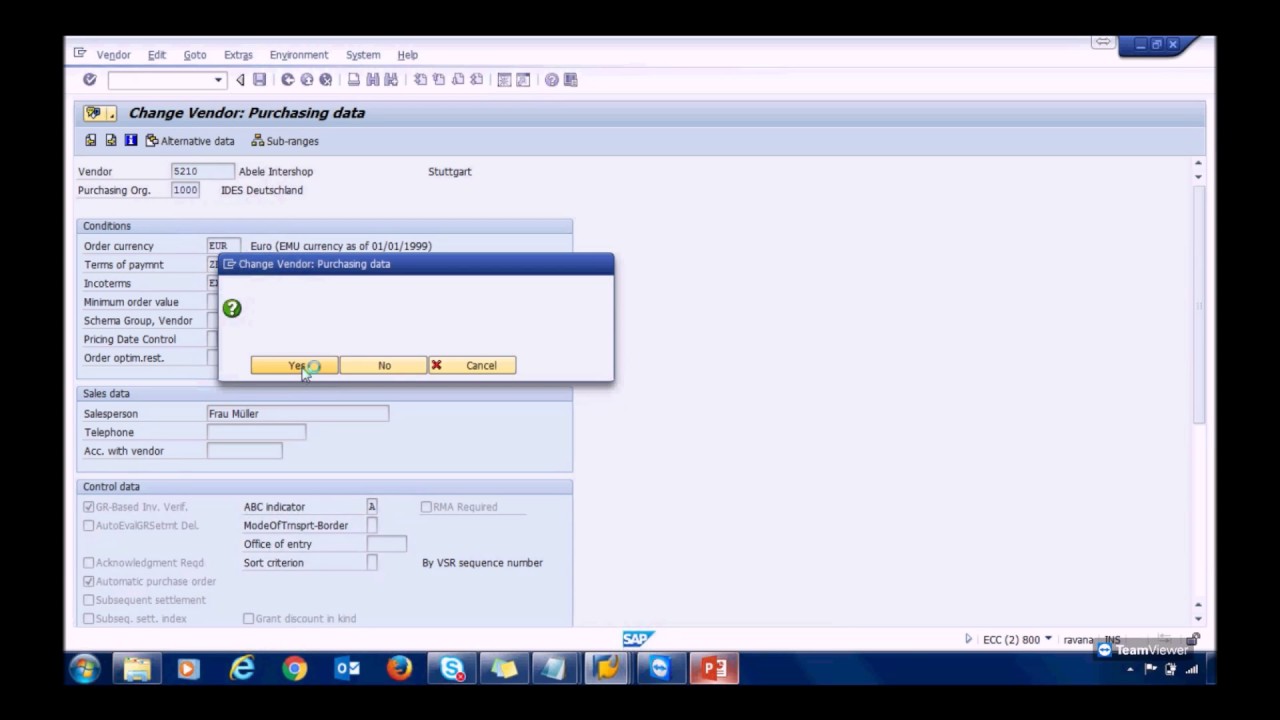The image size is (1280, 720).
Task: Click the Office of entry input field
Action: point(386,544)
